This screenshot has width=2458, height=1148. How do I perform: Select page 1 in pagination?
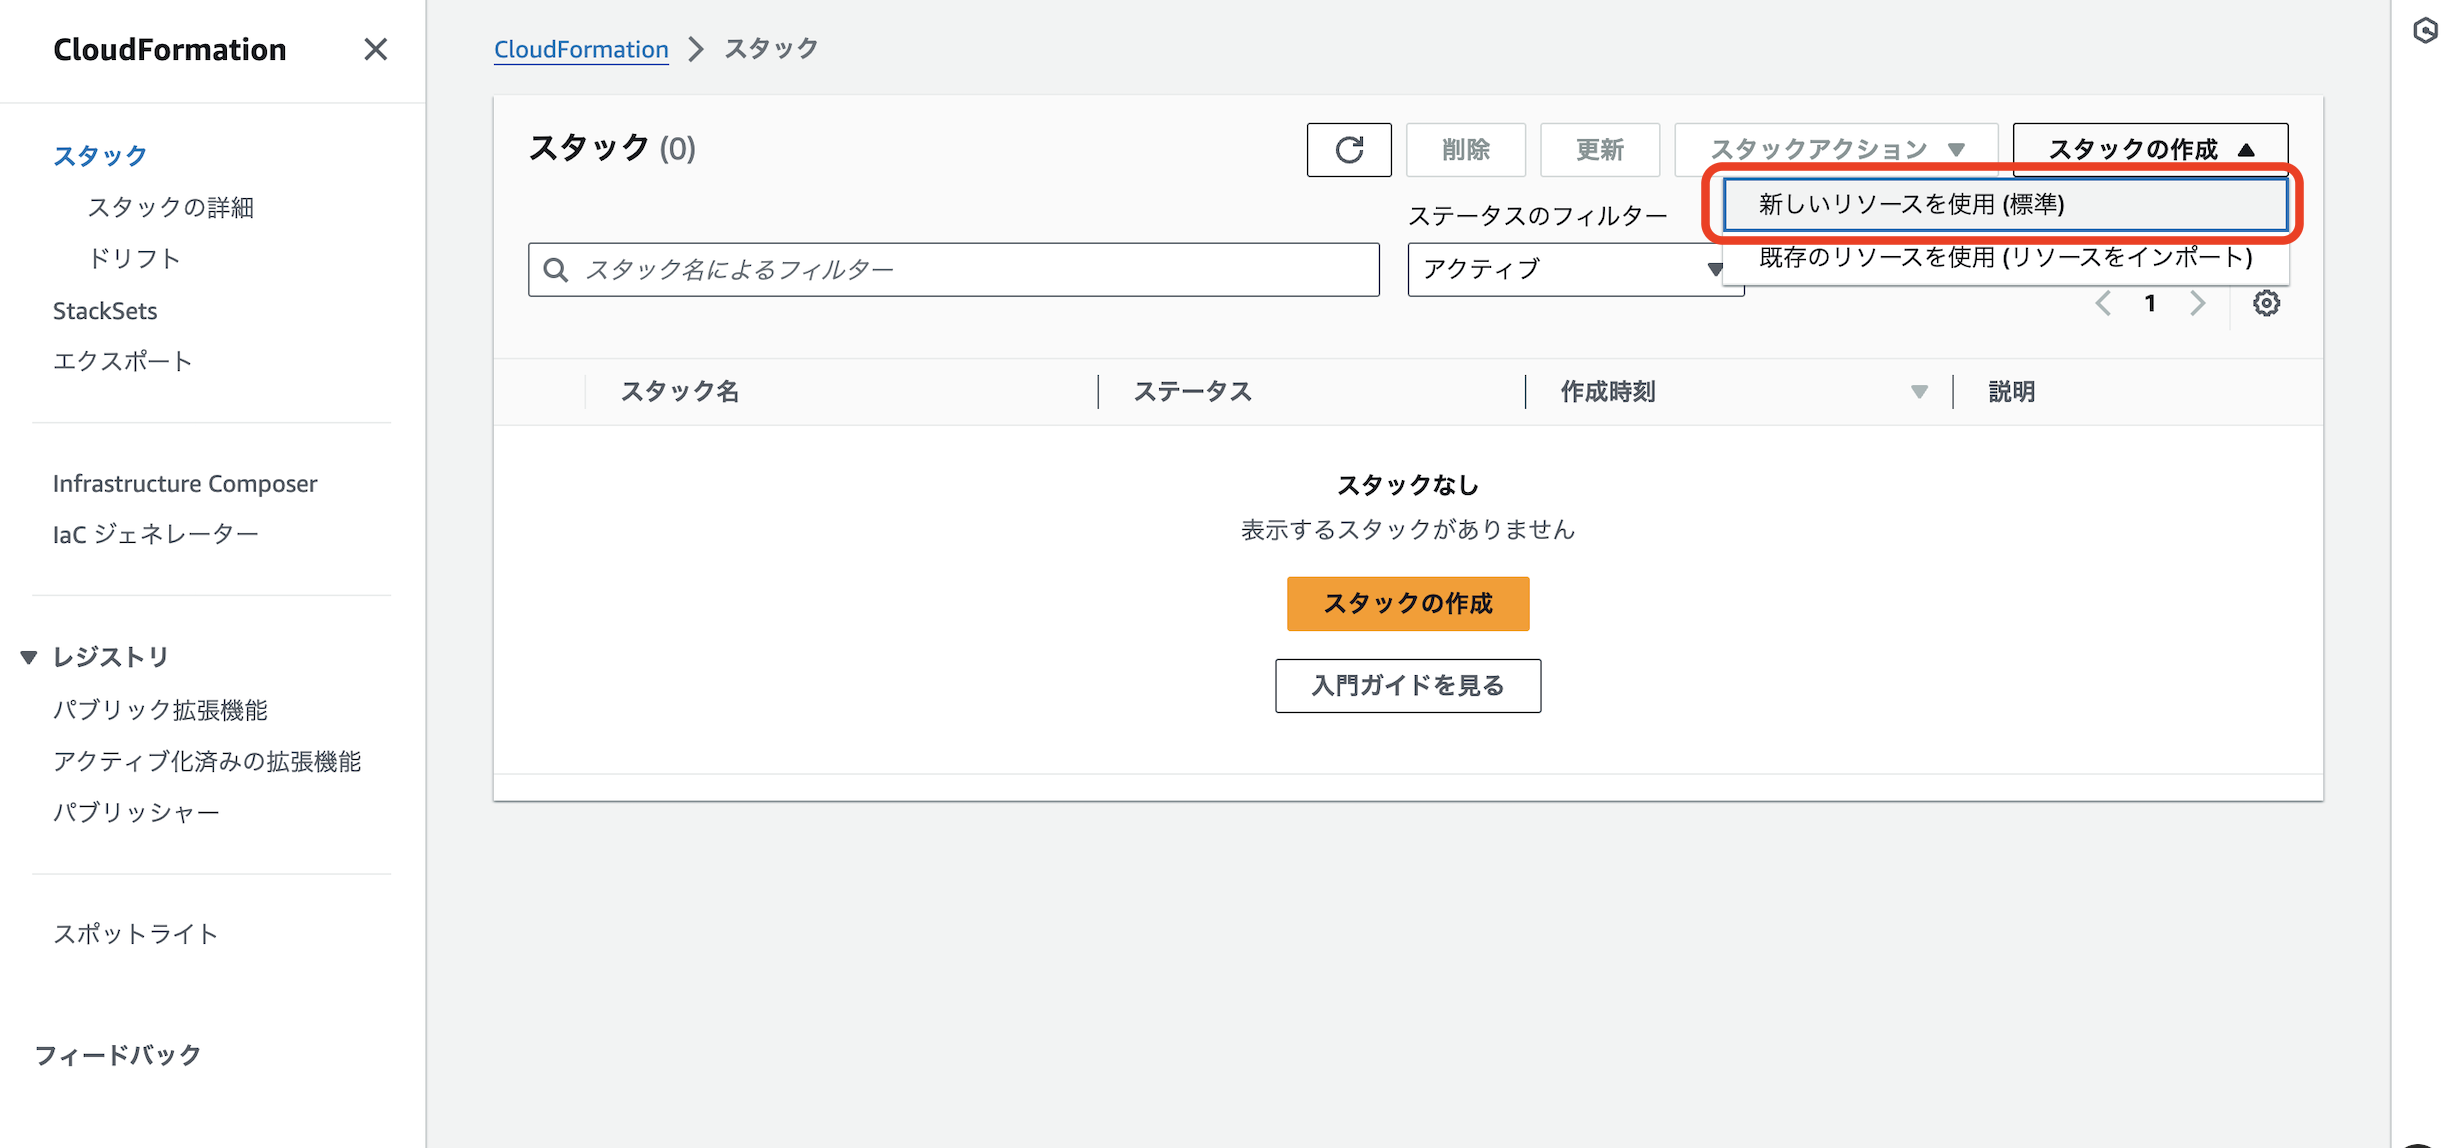(2150, 303)
